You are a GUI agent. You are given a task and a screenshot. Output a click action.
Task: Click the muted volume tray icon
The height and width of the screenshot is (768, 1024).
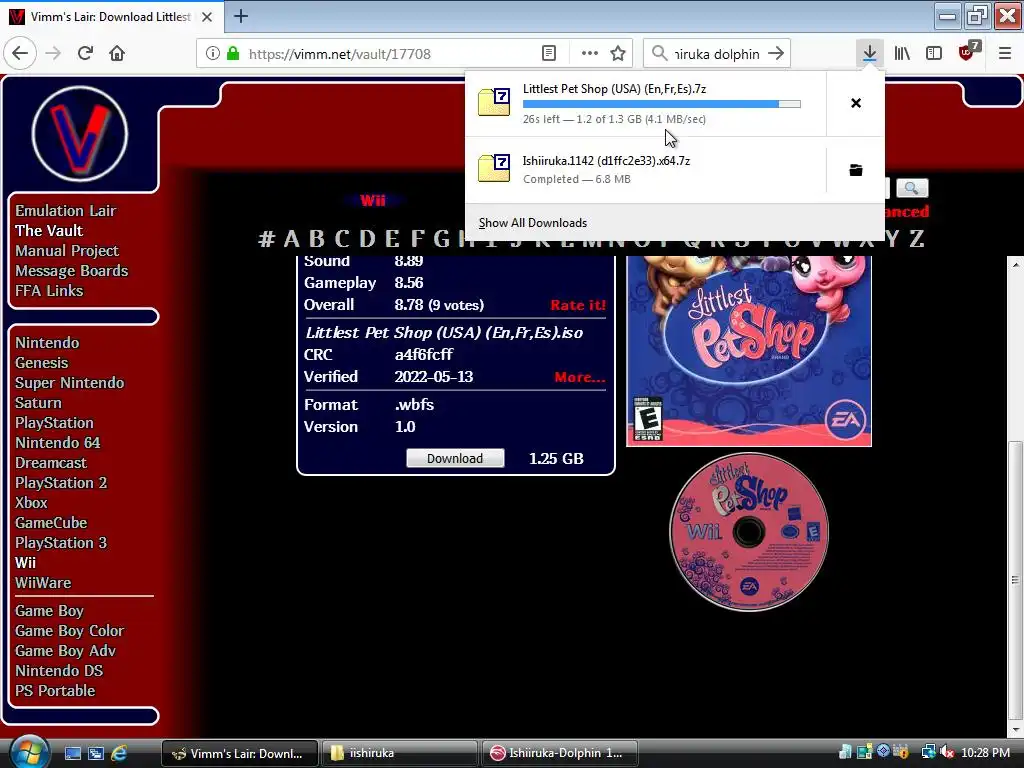pos(947,753)
